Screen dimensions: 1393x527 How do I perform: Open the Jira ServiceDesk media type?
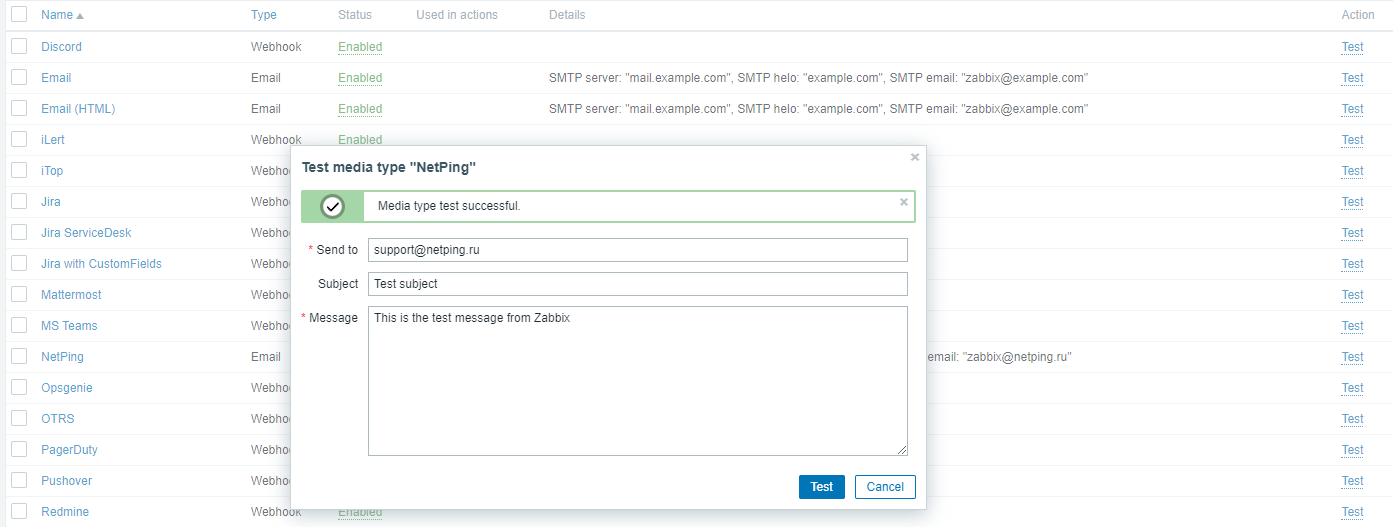pyautogui.click(x=86, y=233)
